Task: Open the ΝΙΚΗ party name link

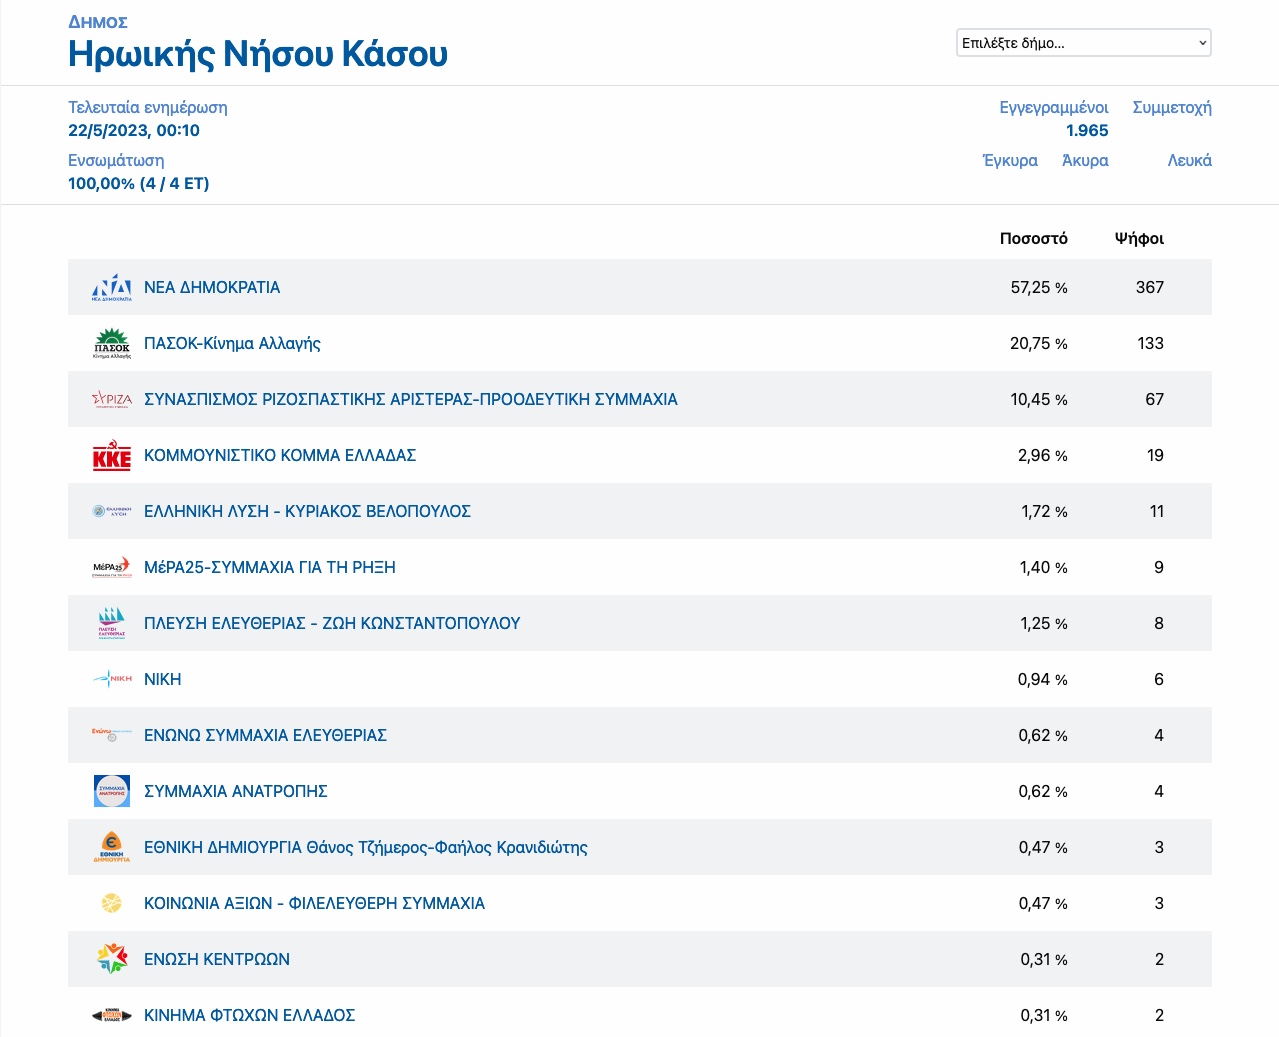Action: [x=163, y=679]
